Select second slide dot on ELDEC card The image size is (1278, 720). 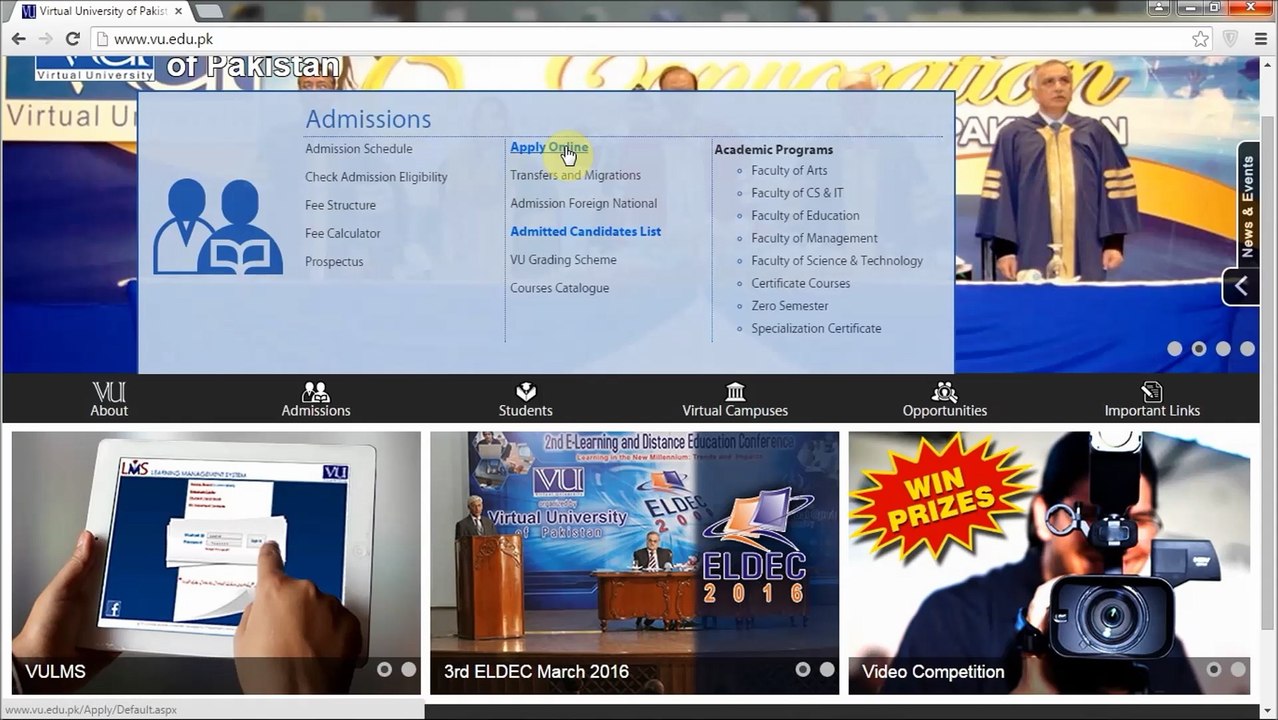coord(827,670)
